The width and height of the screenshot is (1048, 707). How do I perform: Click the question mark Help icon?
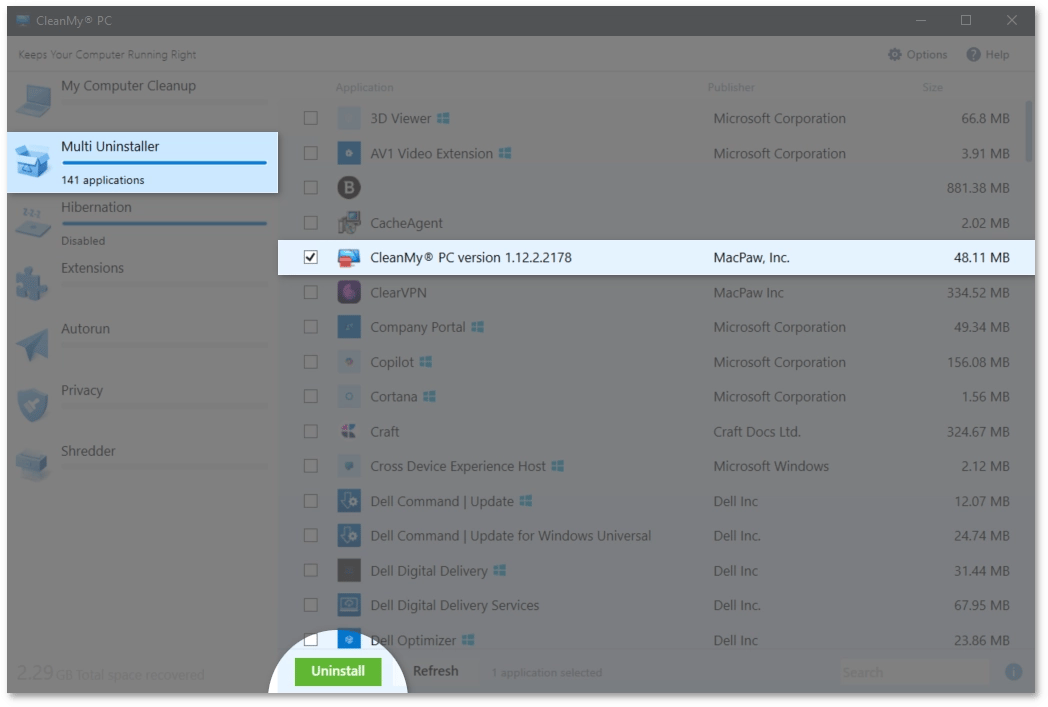point(973,55)
